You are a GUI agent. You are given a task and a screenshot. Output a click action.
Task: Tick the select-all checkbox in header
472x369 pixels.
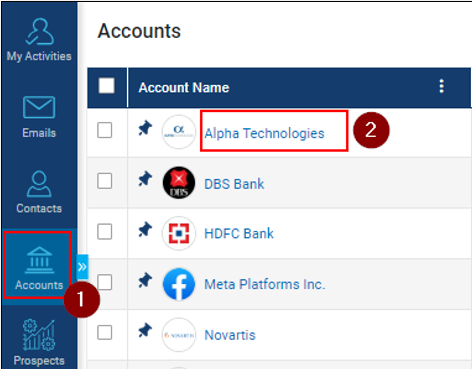[x=107, y=86]
